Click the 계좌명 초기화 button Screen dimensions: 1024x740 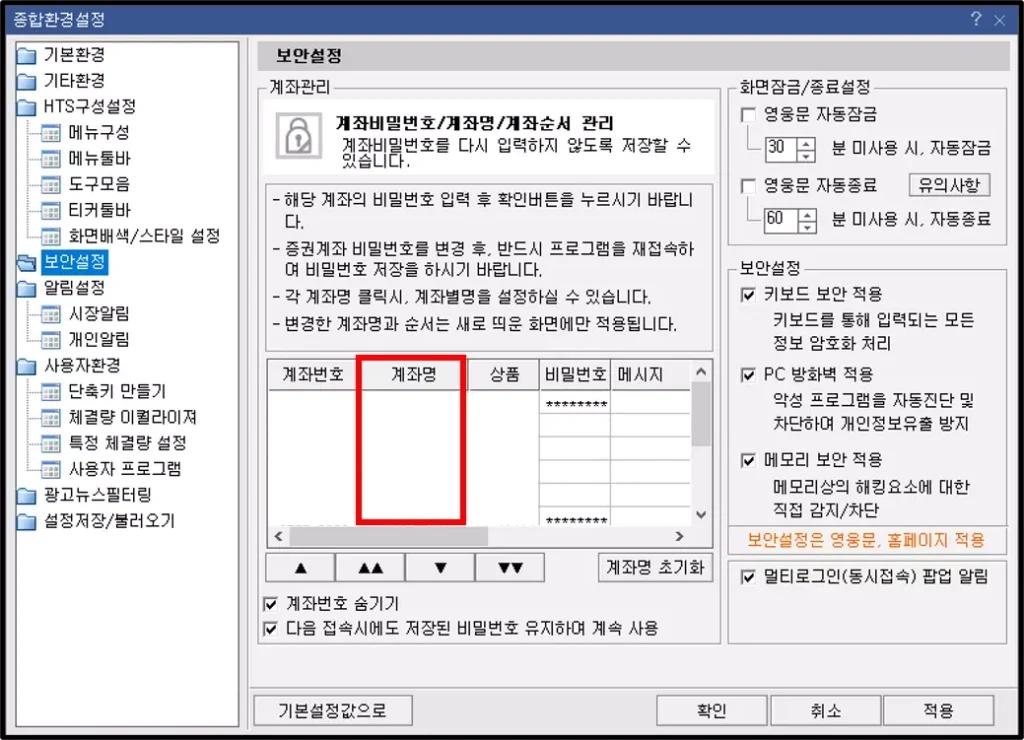point(655,568)
